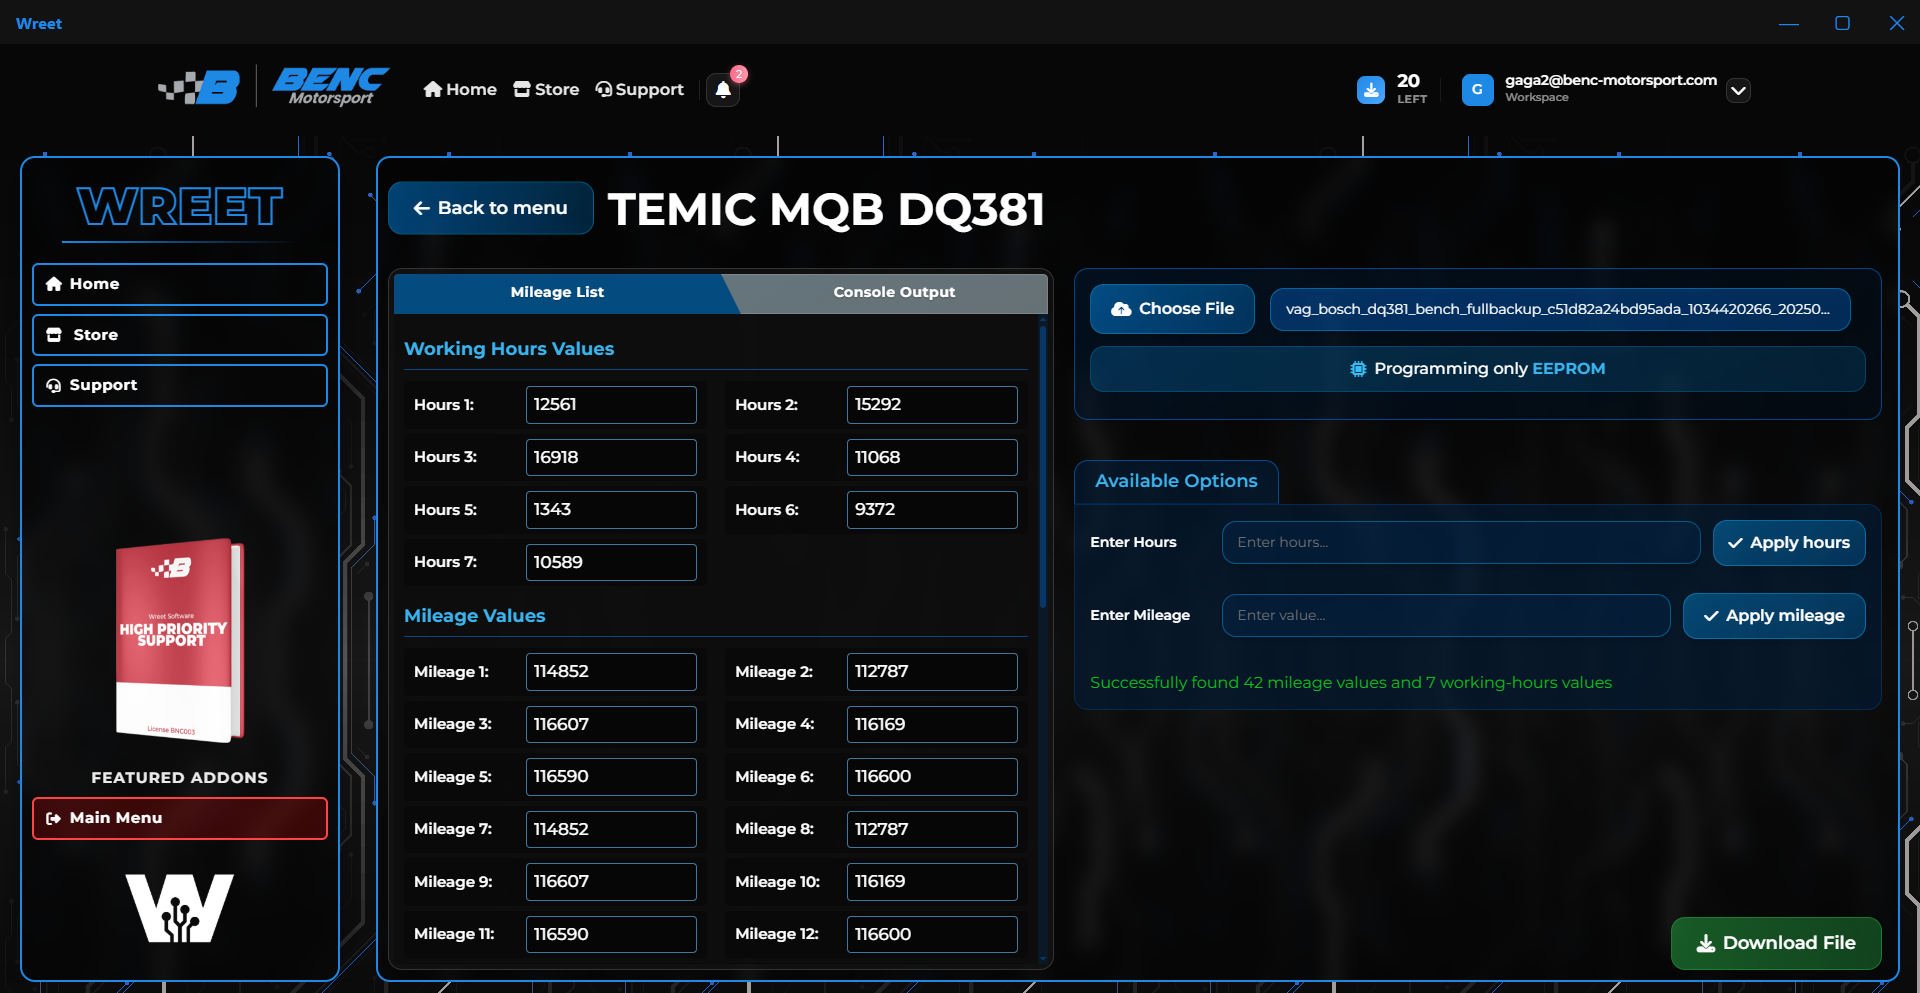This screenshot has width=1920, height=993.
Task: Click the Enter Mileage value field
Action: click(1445, 616)
